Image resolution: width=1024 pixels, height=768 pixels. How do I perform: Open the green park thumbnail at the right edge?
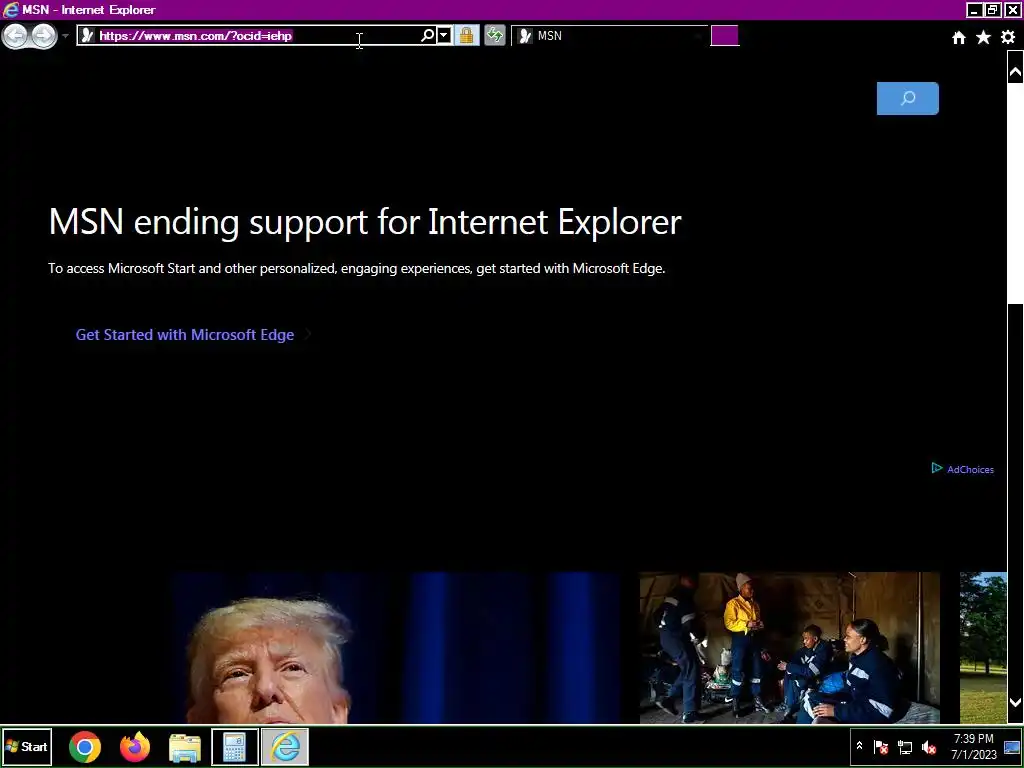click(983, 648)
